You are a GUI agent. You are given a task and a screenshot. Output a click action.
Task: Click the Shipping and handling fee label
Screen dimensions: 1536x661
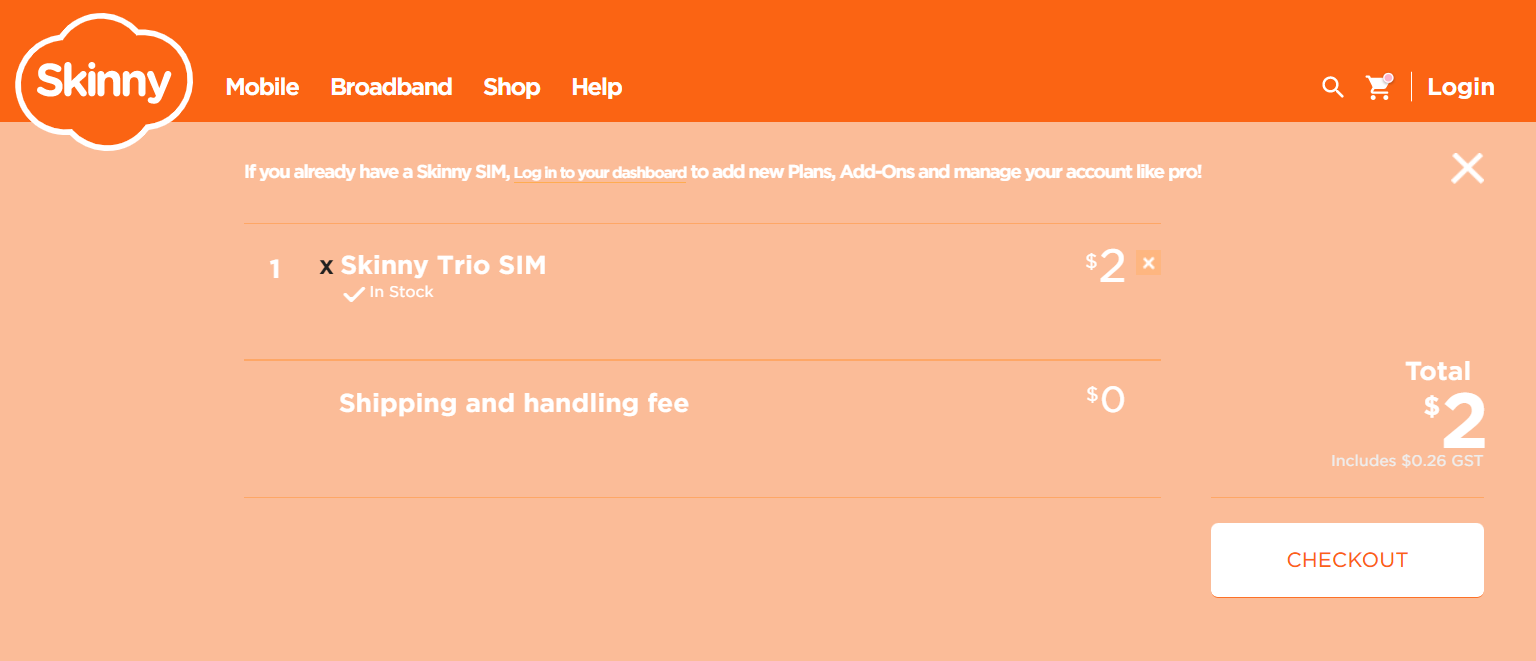[x=514, y=403]
